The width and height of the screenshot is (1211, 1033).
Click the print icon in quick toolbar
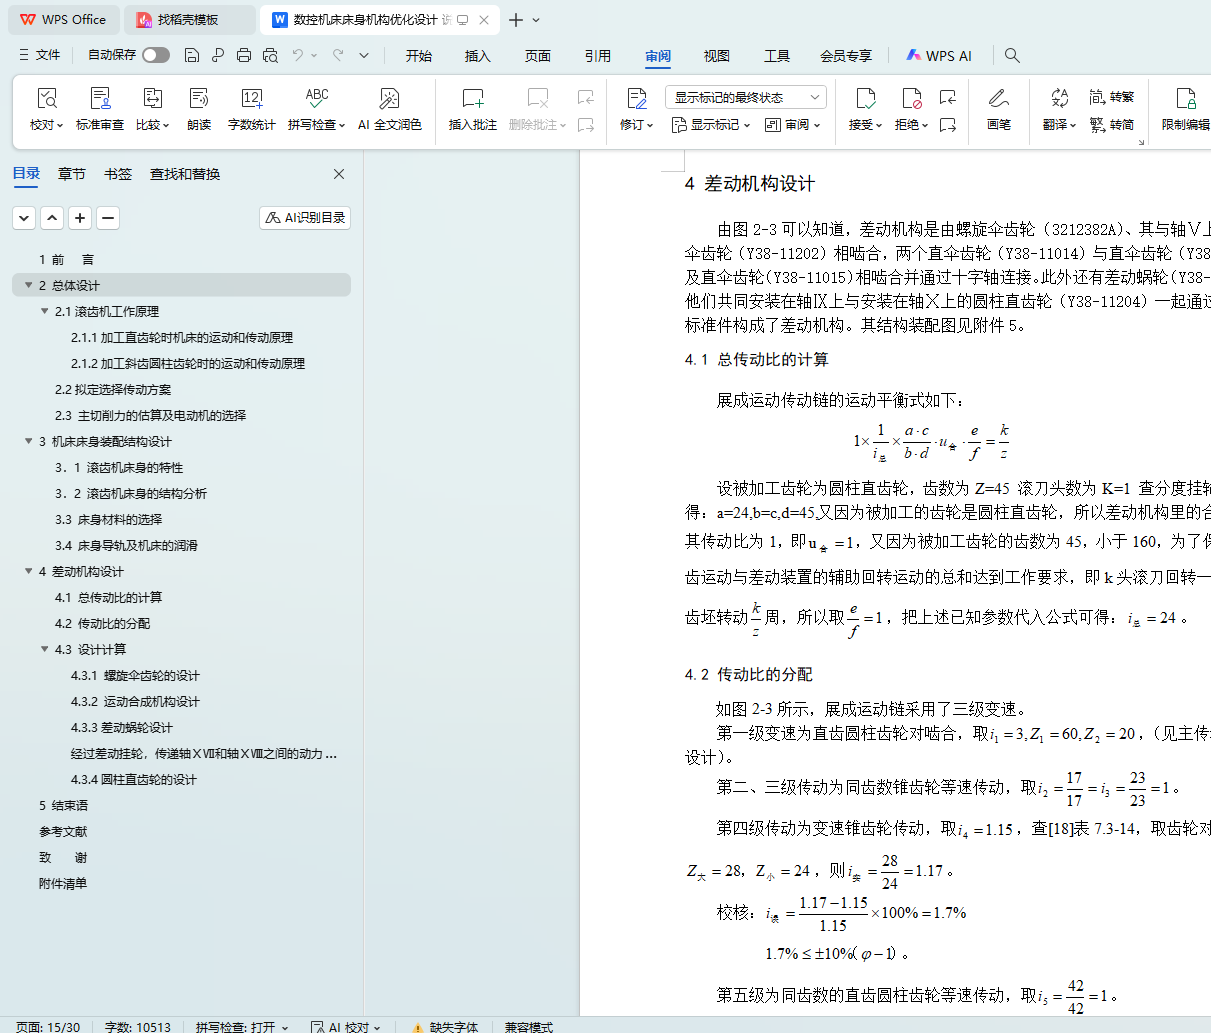tap(244, 56)
